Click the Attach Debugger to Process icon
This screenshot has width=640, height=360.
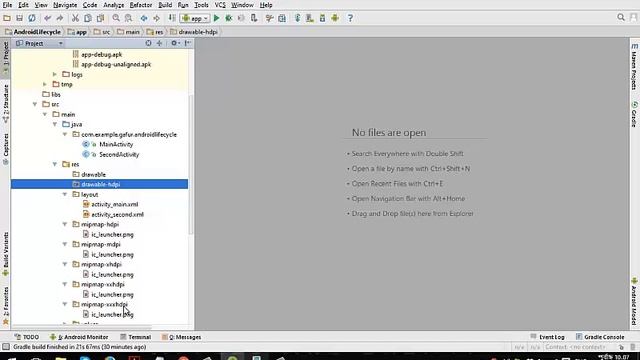(254, 18)
